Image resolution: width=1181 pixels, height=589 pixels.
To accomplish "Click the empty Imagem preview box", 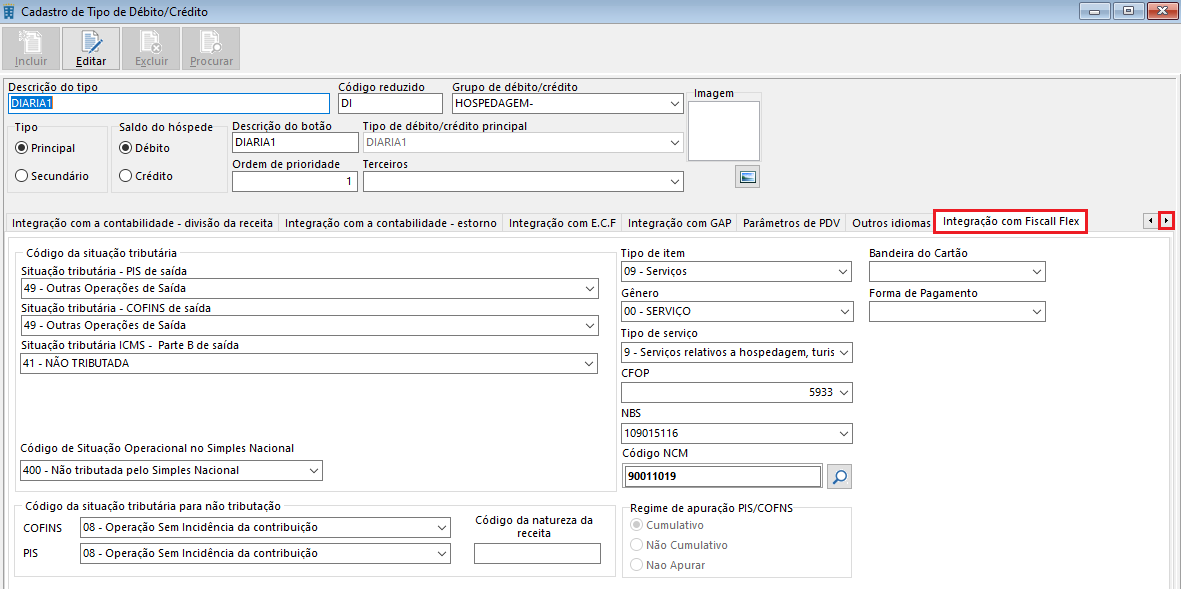I will pos(724,131).
